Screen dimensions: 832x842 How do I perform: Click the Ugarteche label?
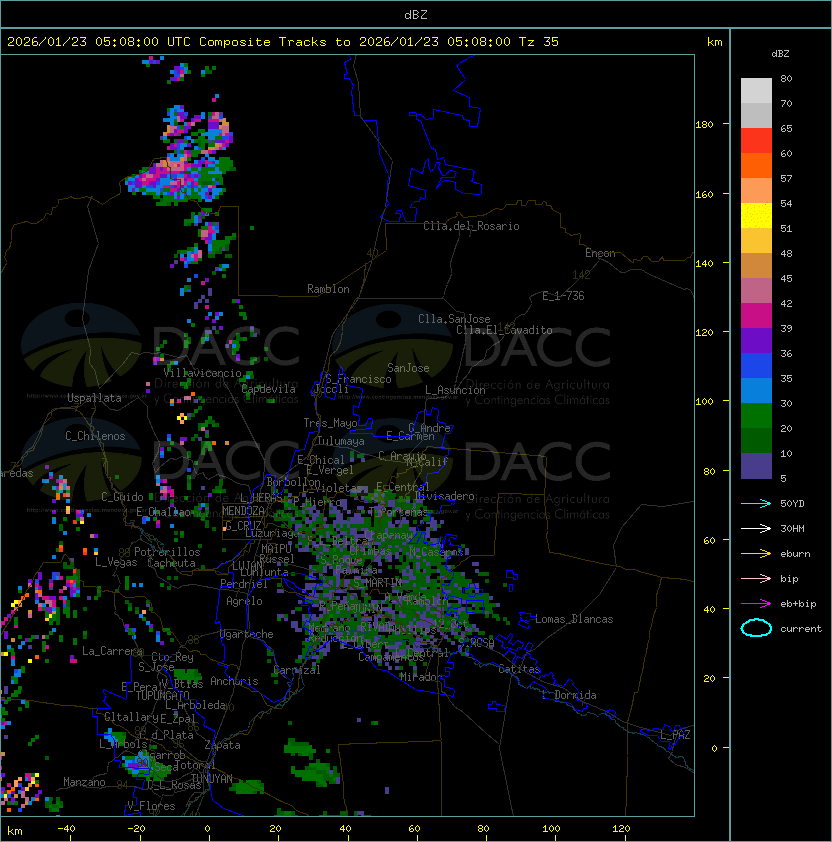[247, 634]
